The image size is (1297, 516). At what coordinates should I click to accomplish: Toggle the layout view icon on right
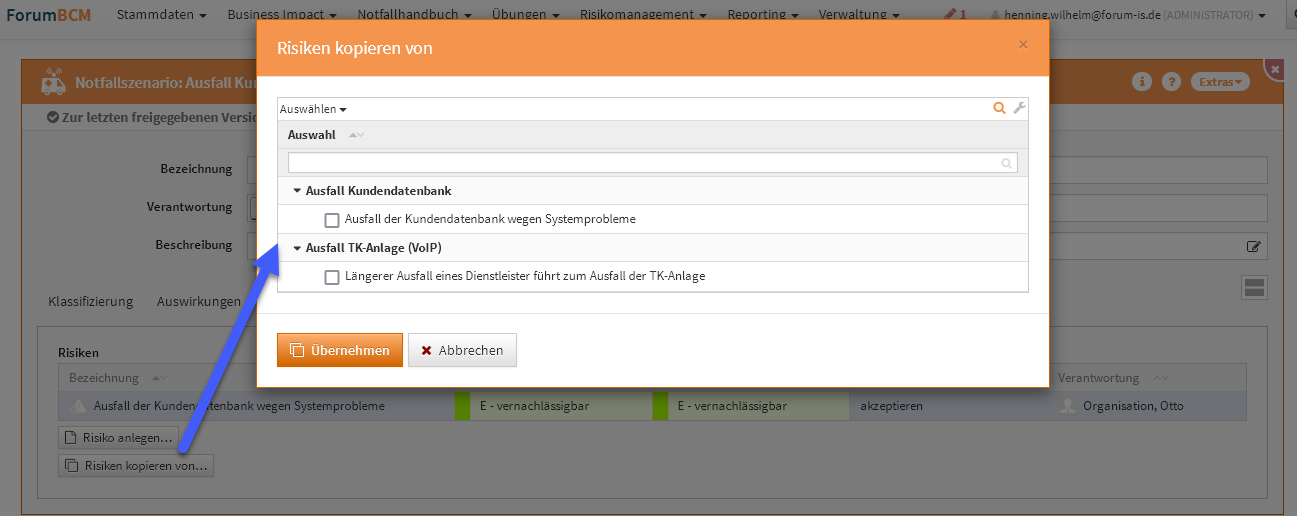[1254, 288]
